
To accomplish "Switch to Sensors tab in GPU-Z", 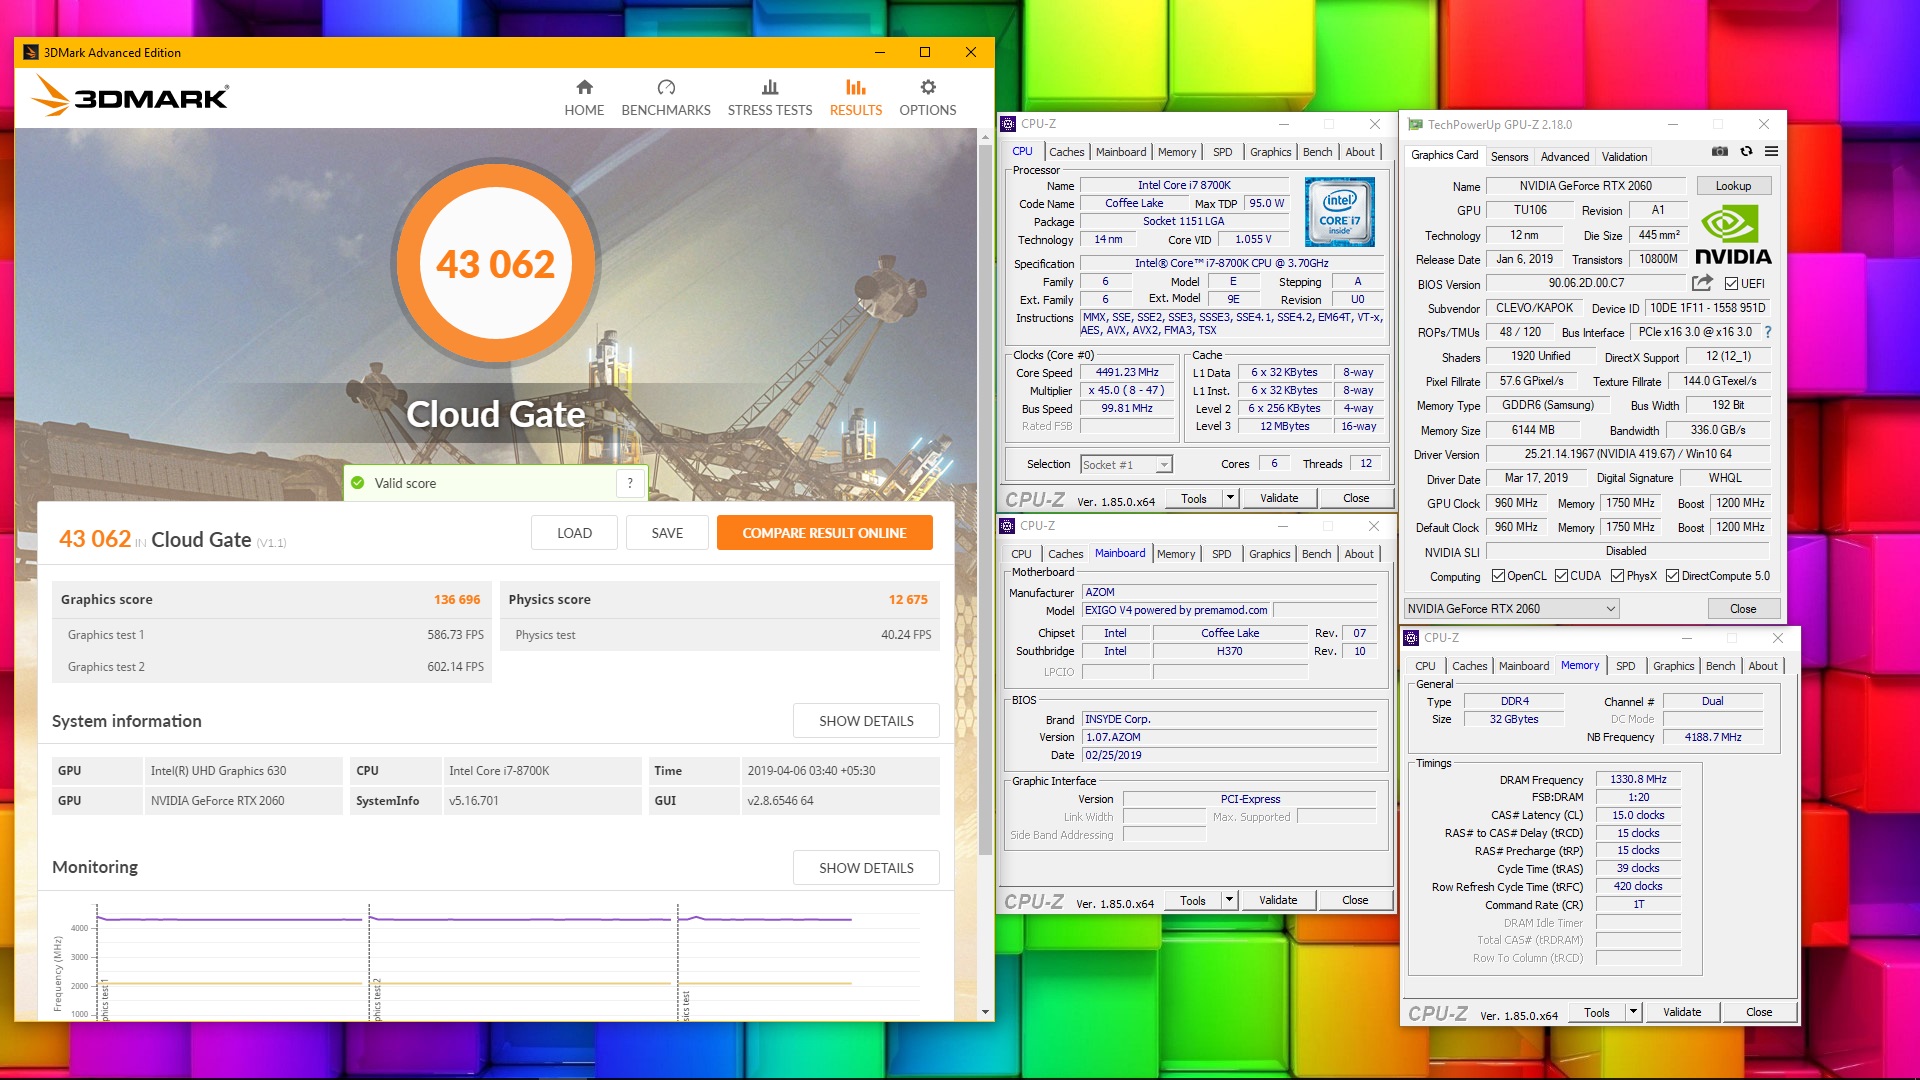I will tap(1509, 157).
